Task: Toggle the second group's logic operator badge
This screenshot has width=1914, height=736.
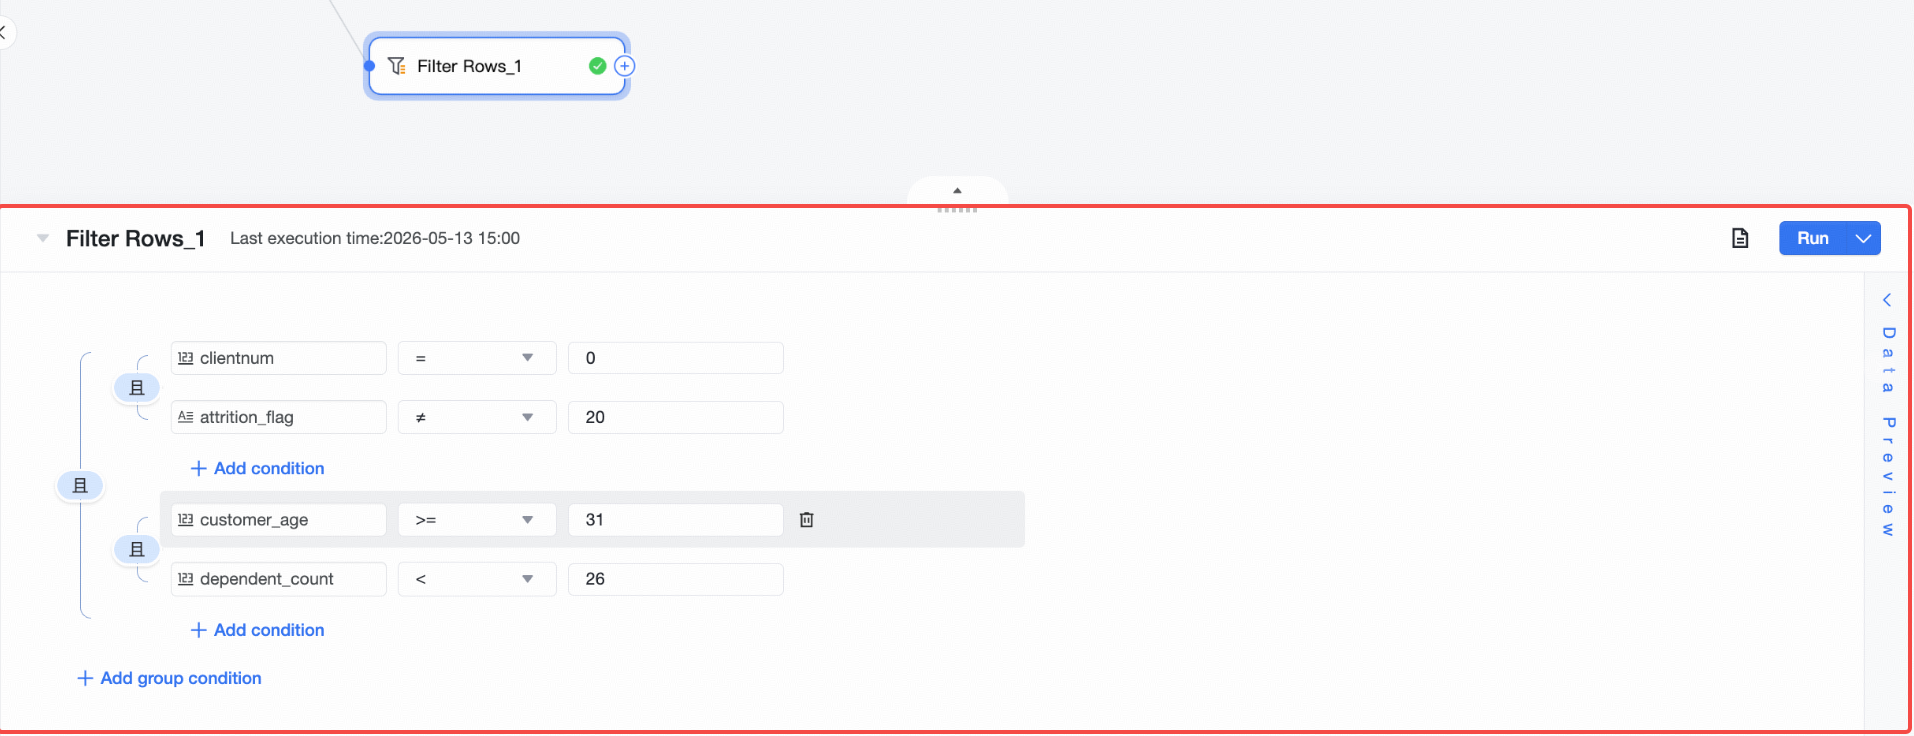Action: (137, 550)
